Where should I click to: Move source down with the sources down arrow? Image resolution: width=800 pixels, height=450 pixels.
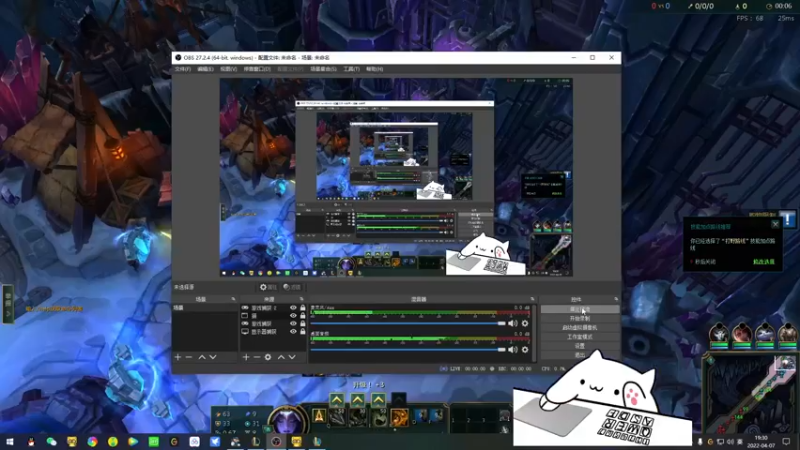point(292,357)
